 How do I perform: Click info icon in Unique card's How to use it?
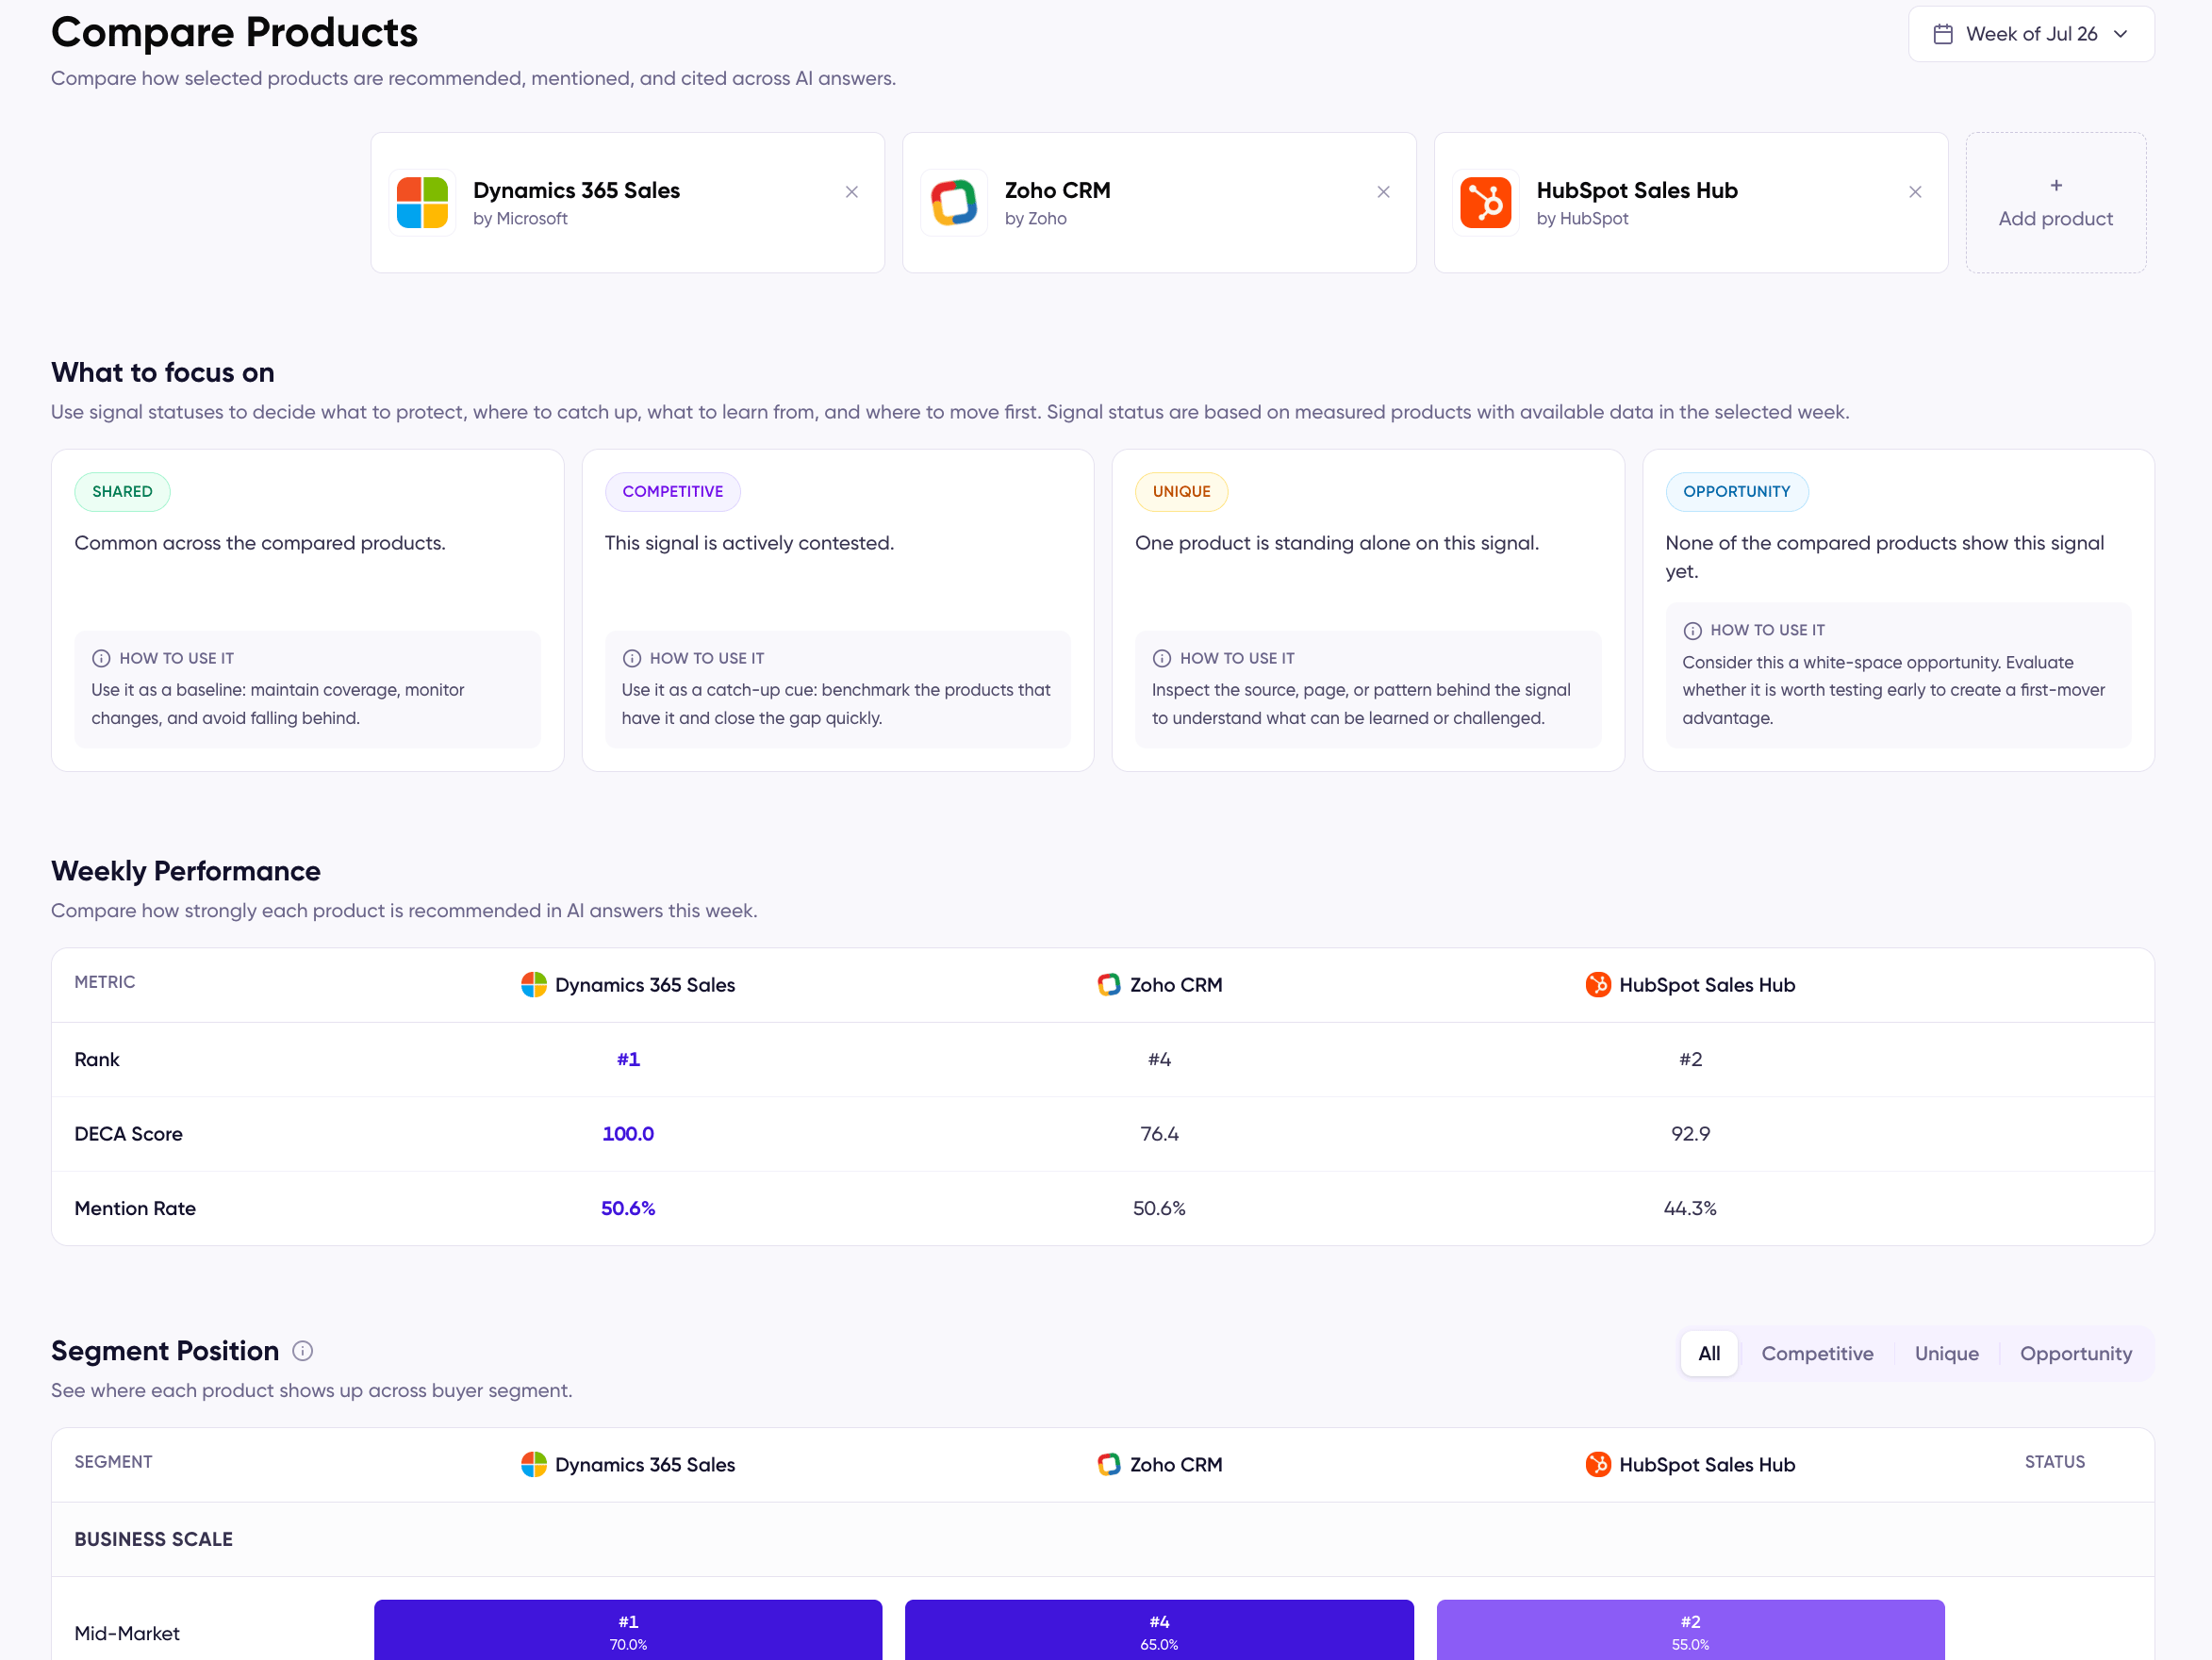point(1161,658)
